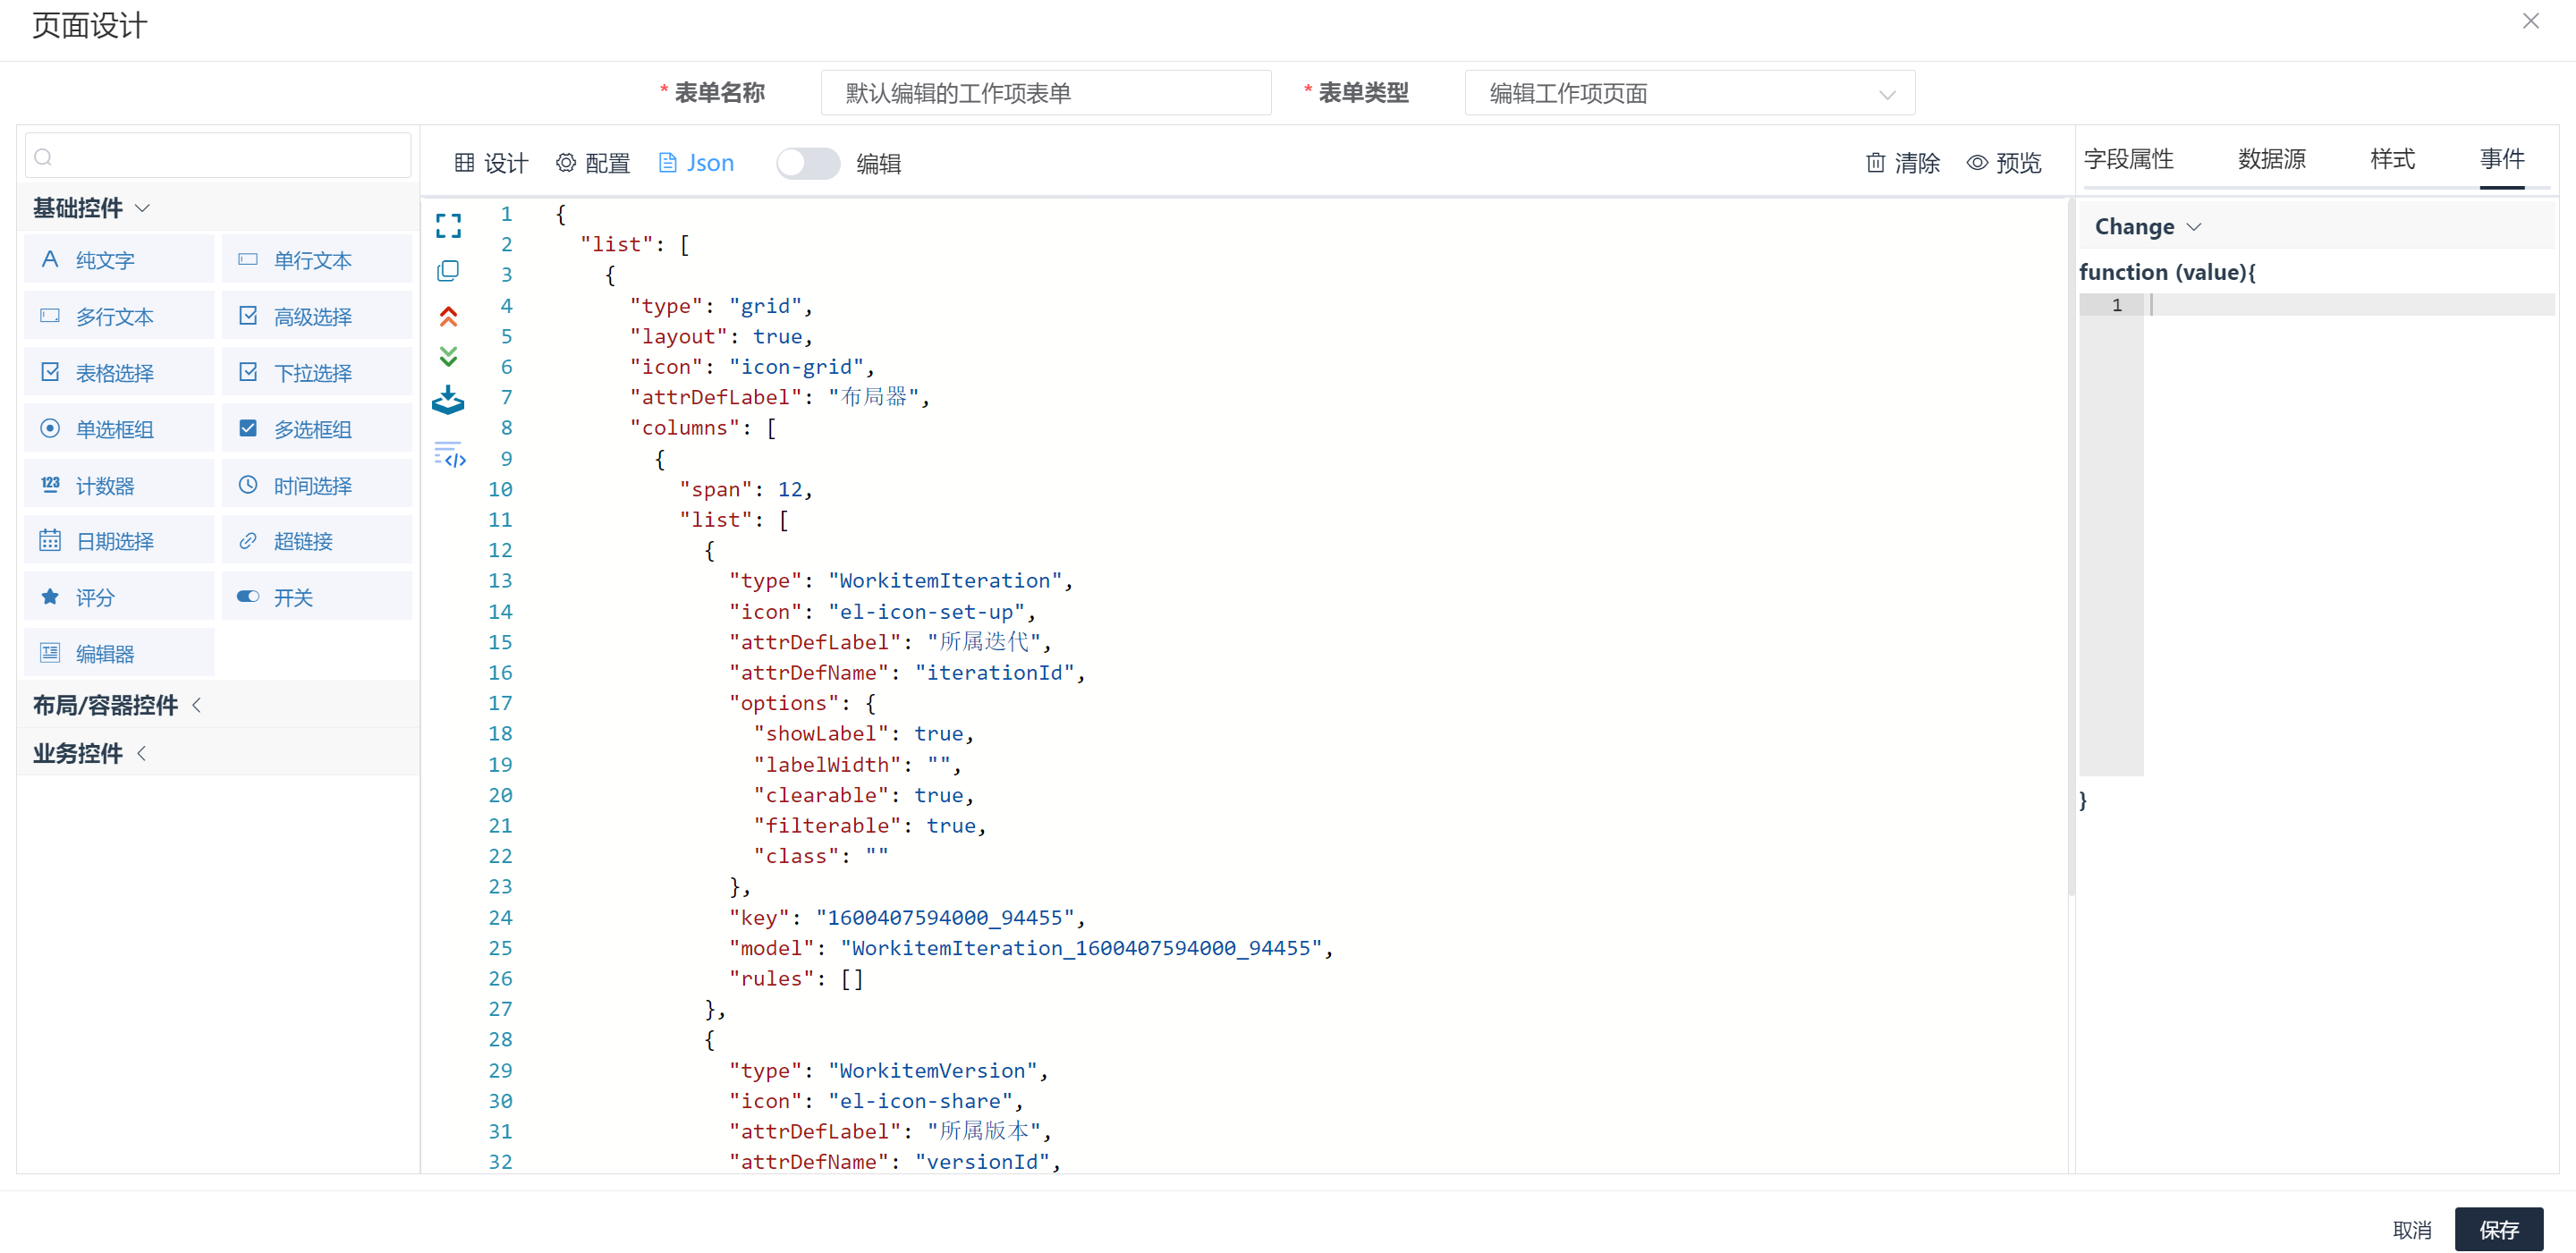Screen dimensions: 2576x1253
Task: Click the control search input field
Action: pos(218,157)
